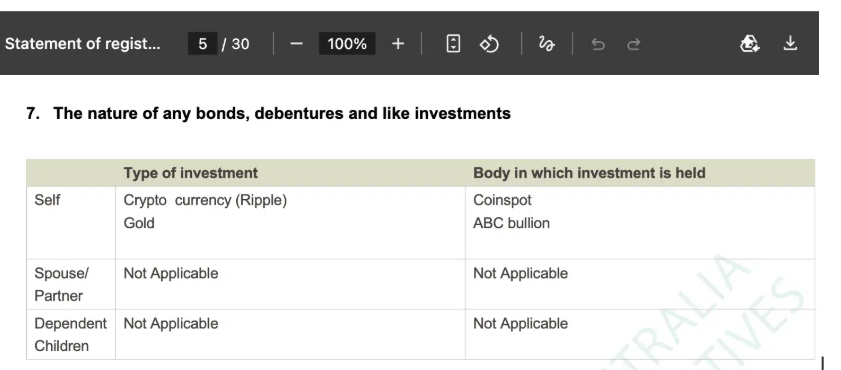
Task: Download the PDF file
Action: 790,43
